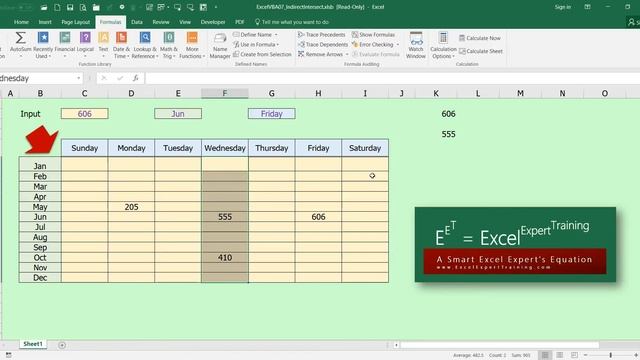640x360 pixels.
Task: Add a new sheet with plus icon
Action: point(62,345)
